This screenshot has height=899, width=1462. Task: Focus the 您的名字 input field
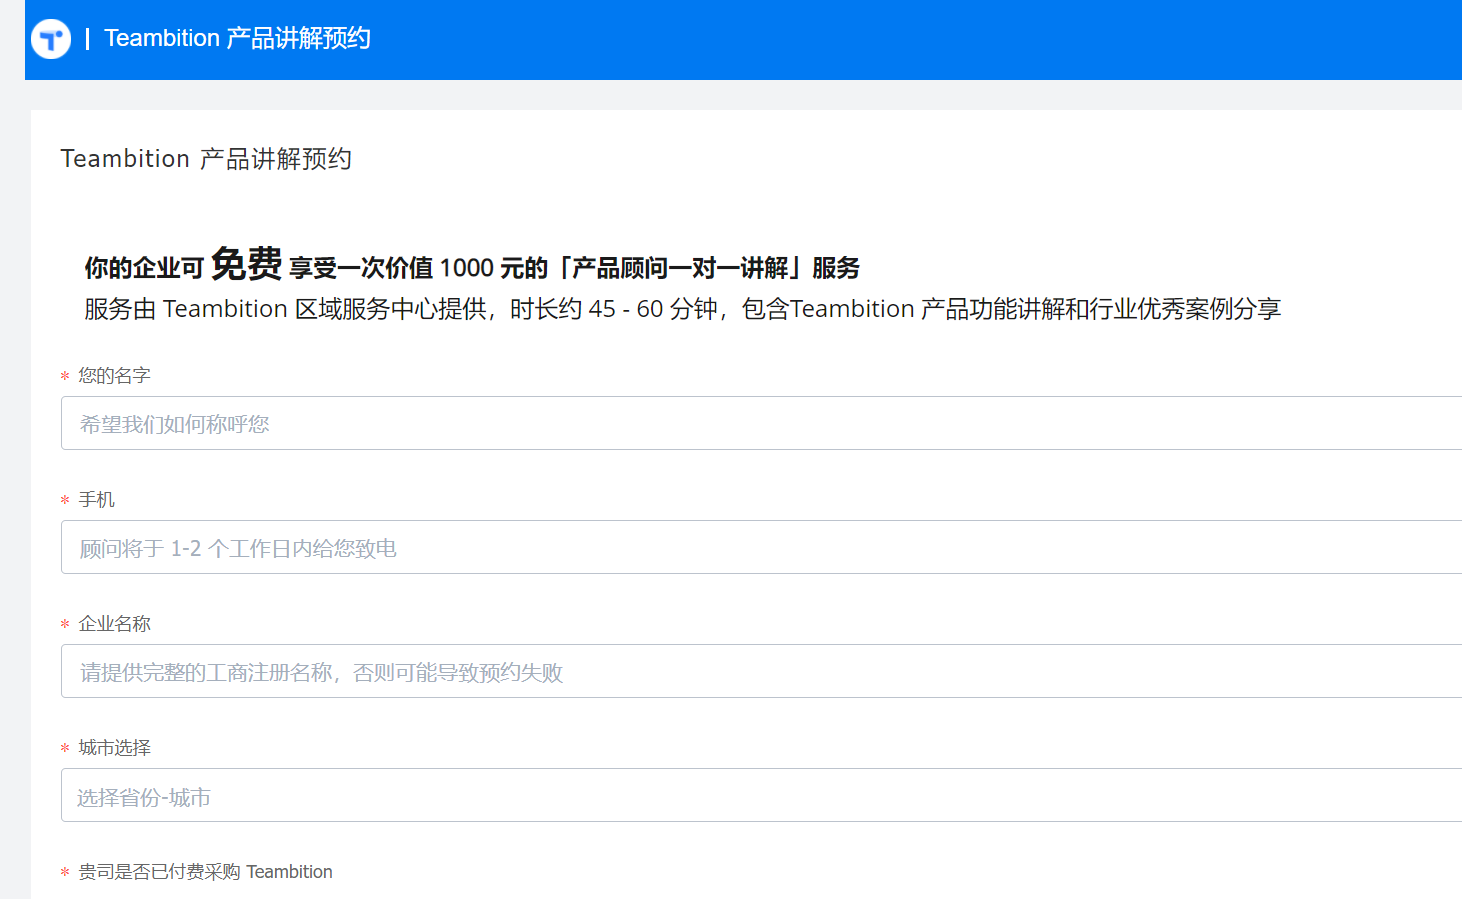(761, 423)
